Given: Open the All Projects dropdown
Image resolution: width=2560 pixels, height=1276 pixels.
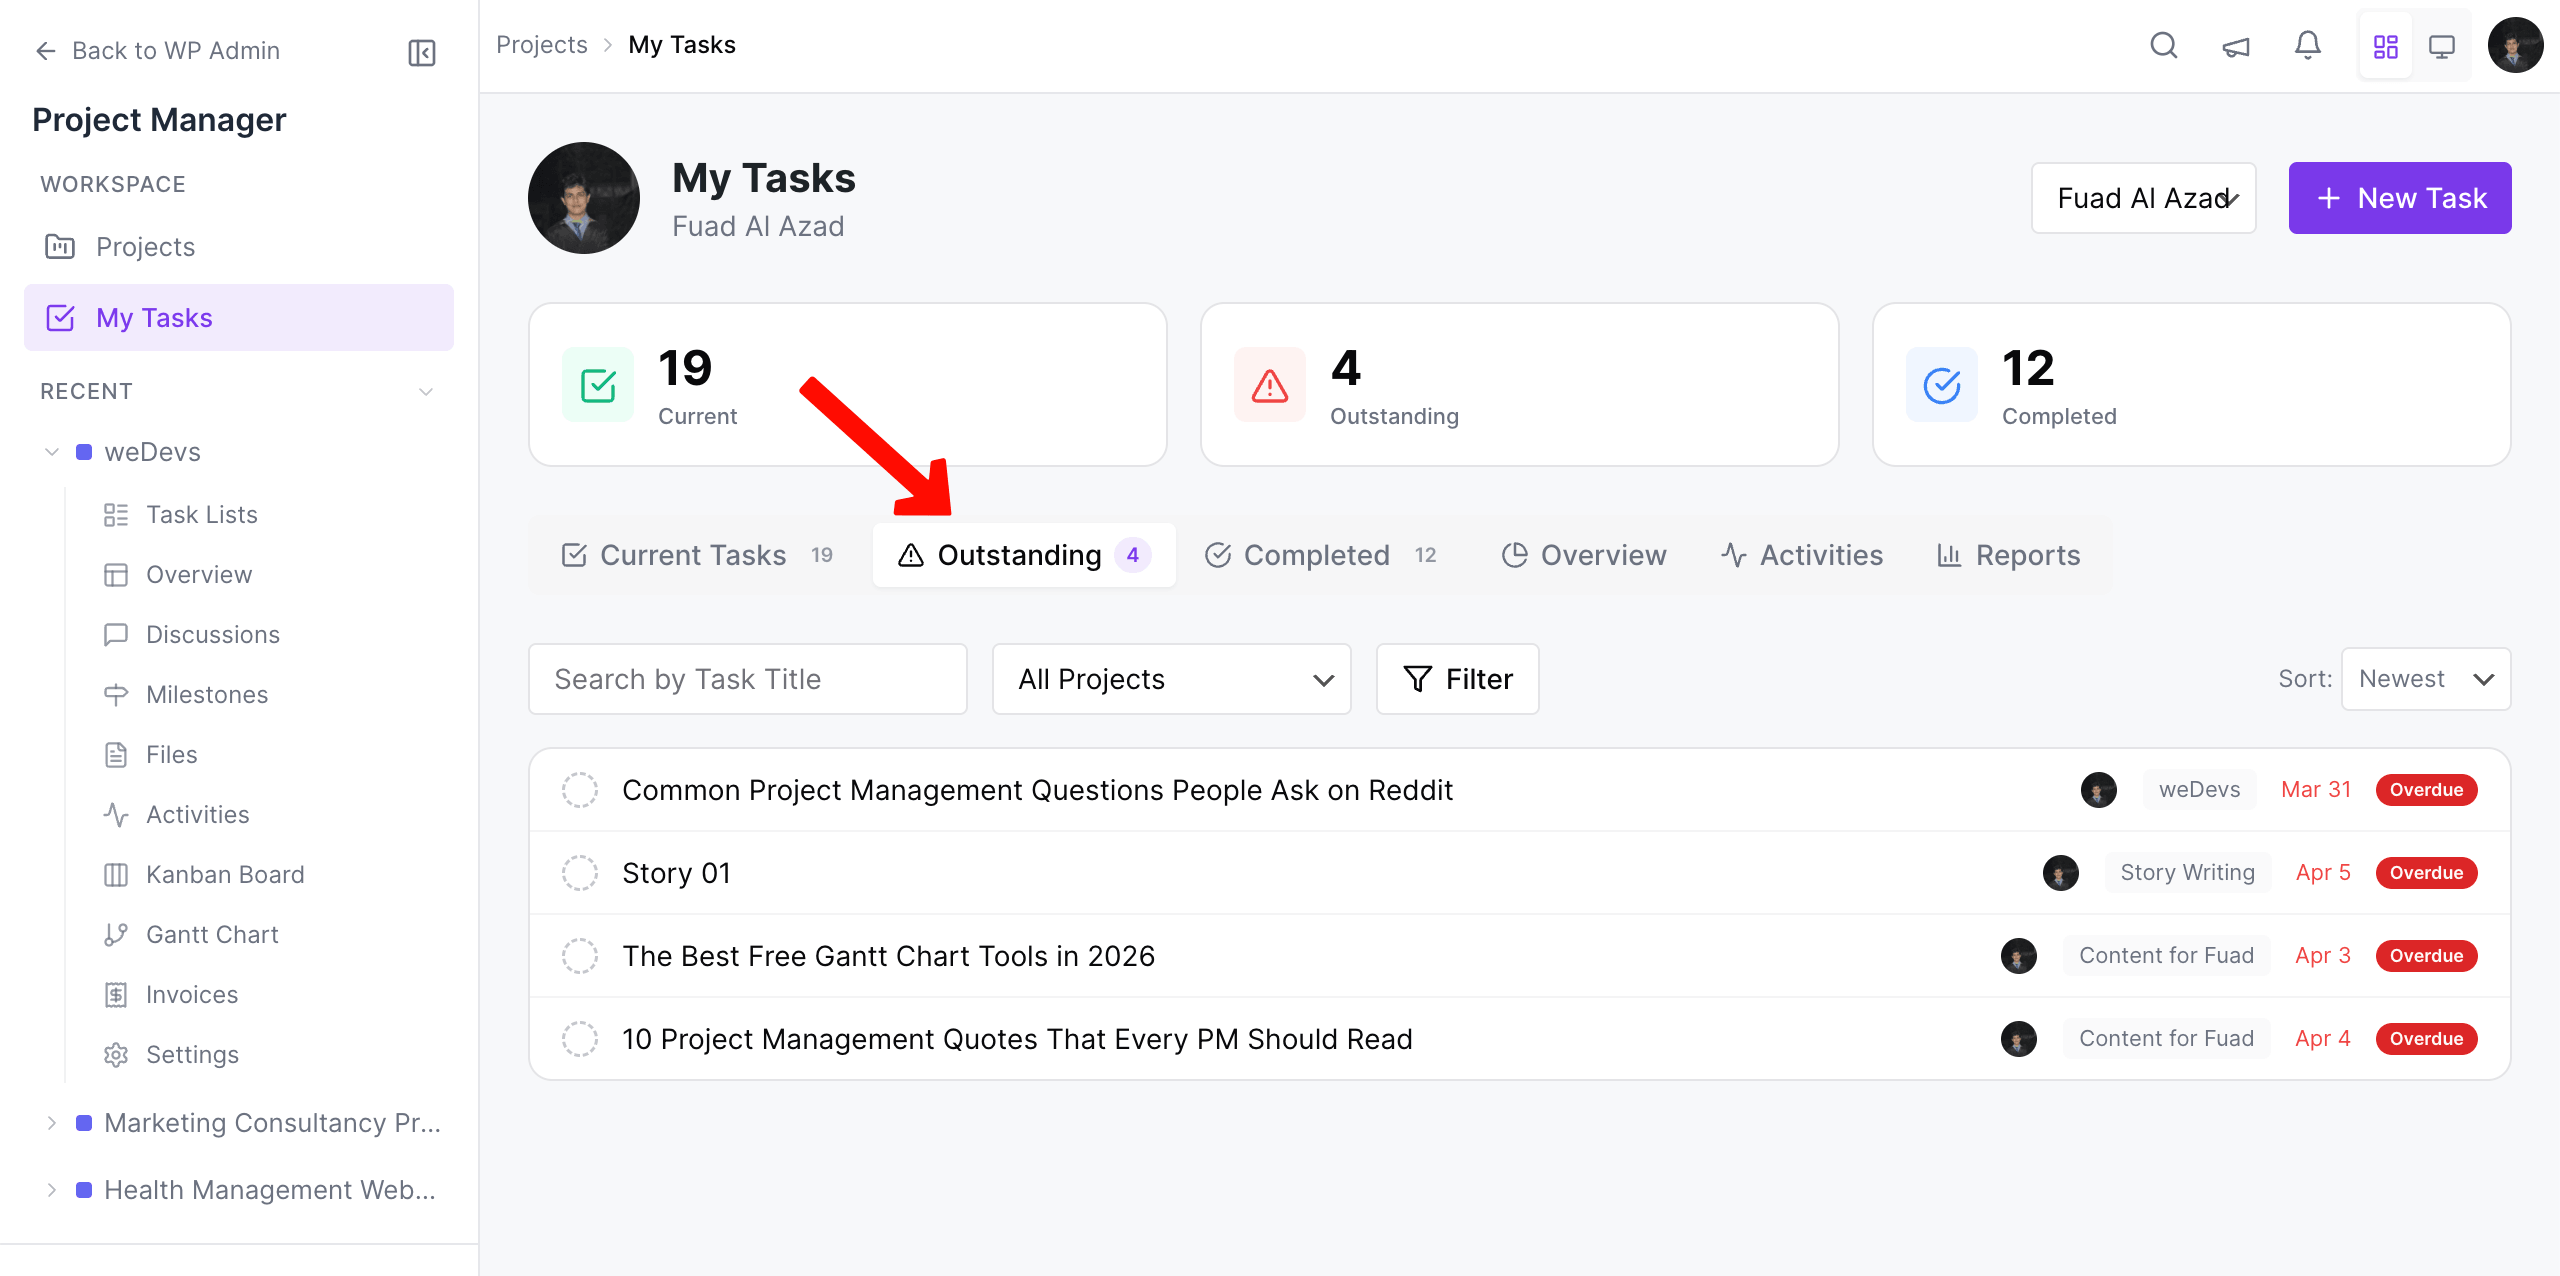Looking at the screenshot, I should pyautogui.click(x=1172, y=679).
